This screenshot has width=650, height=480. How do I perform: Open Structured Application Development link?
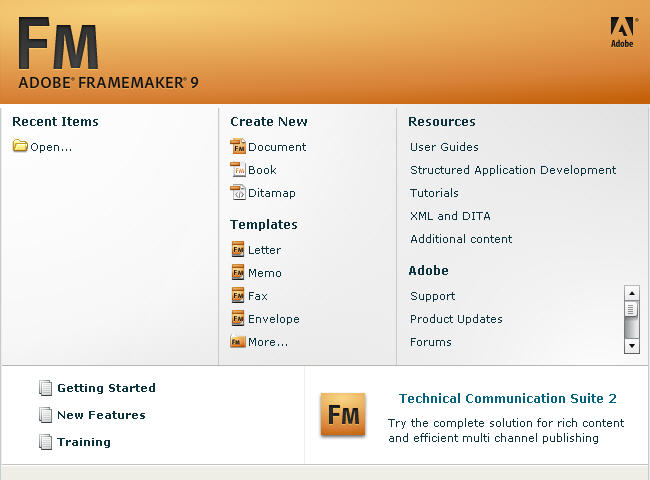point(513,170)
